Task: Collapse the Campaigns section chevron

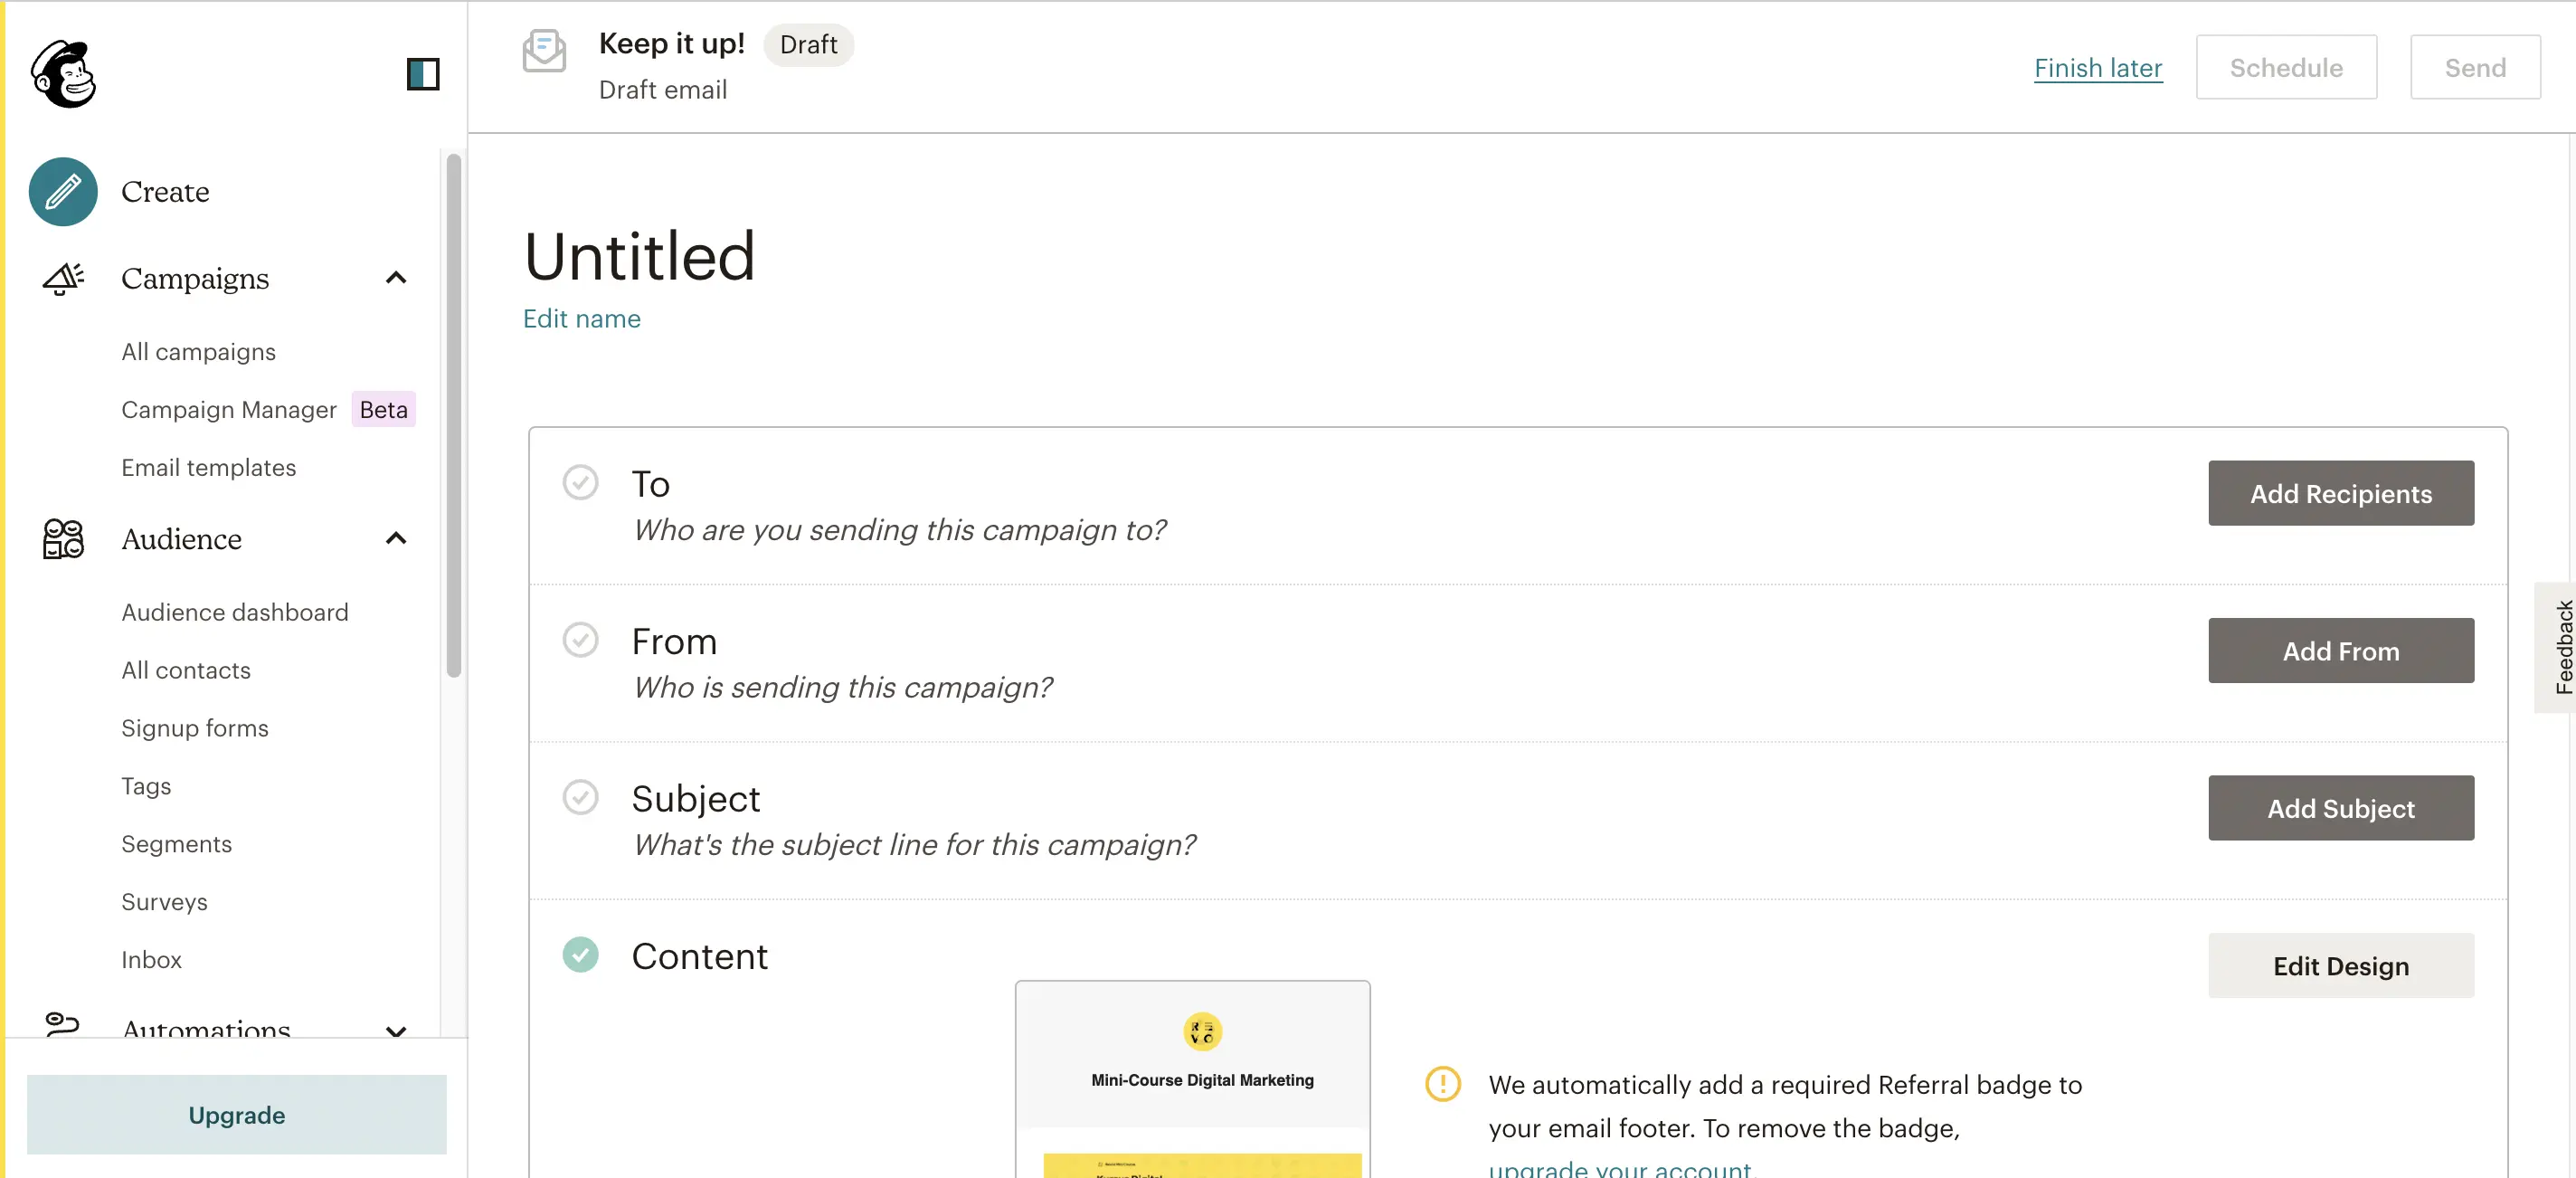Action: (x=396, y=278)
